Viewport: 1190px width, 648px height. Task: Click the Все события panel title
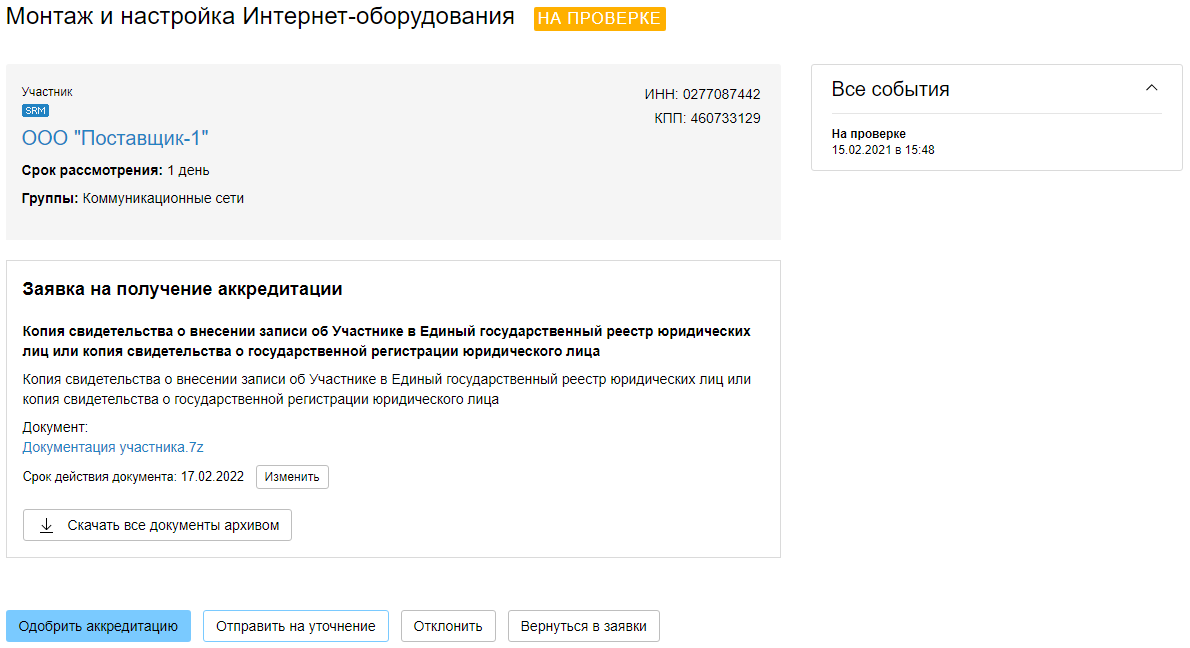(x=890, y=89)
